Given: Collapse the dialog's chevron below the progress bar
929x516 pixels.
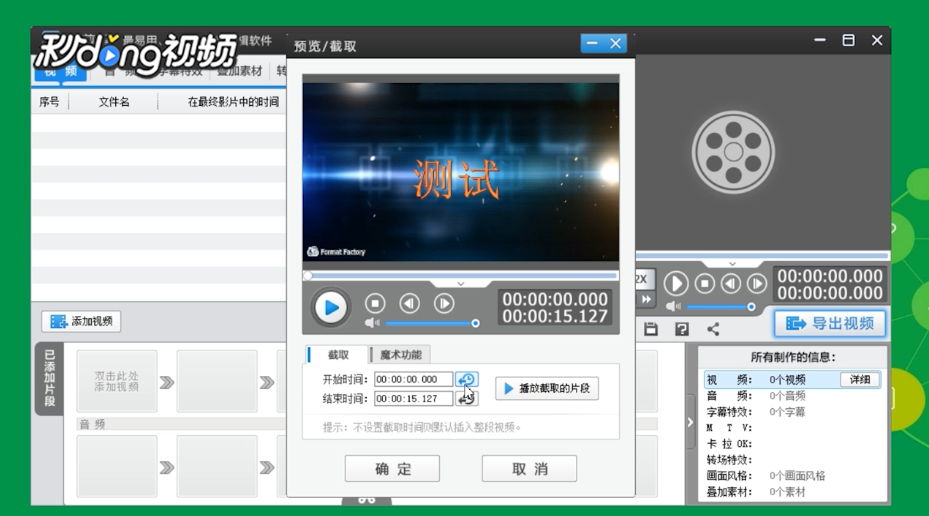Looking at the screenshot, I should coord(460,284).
